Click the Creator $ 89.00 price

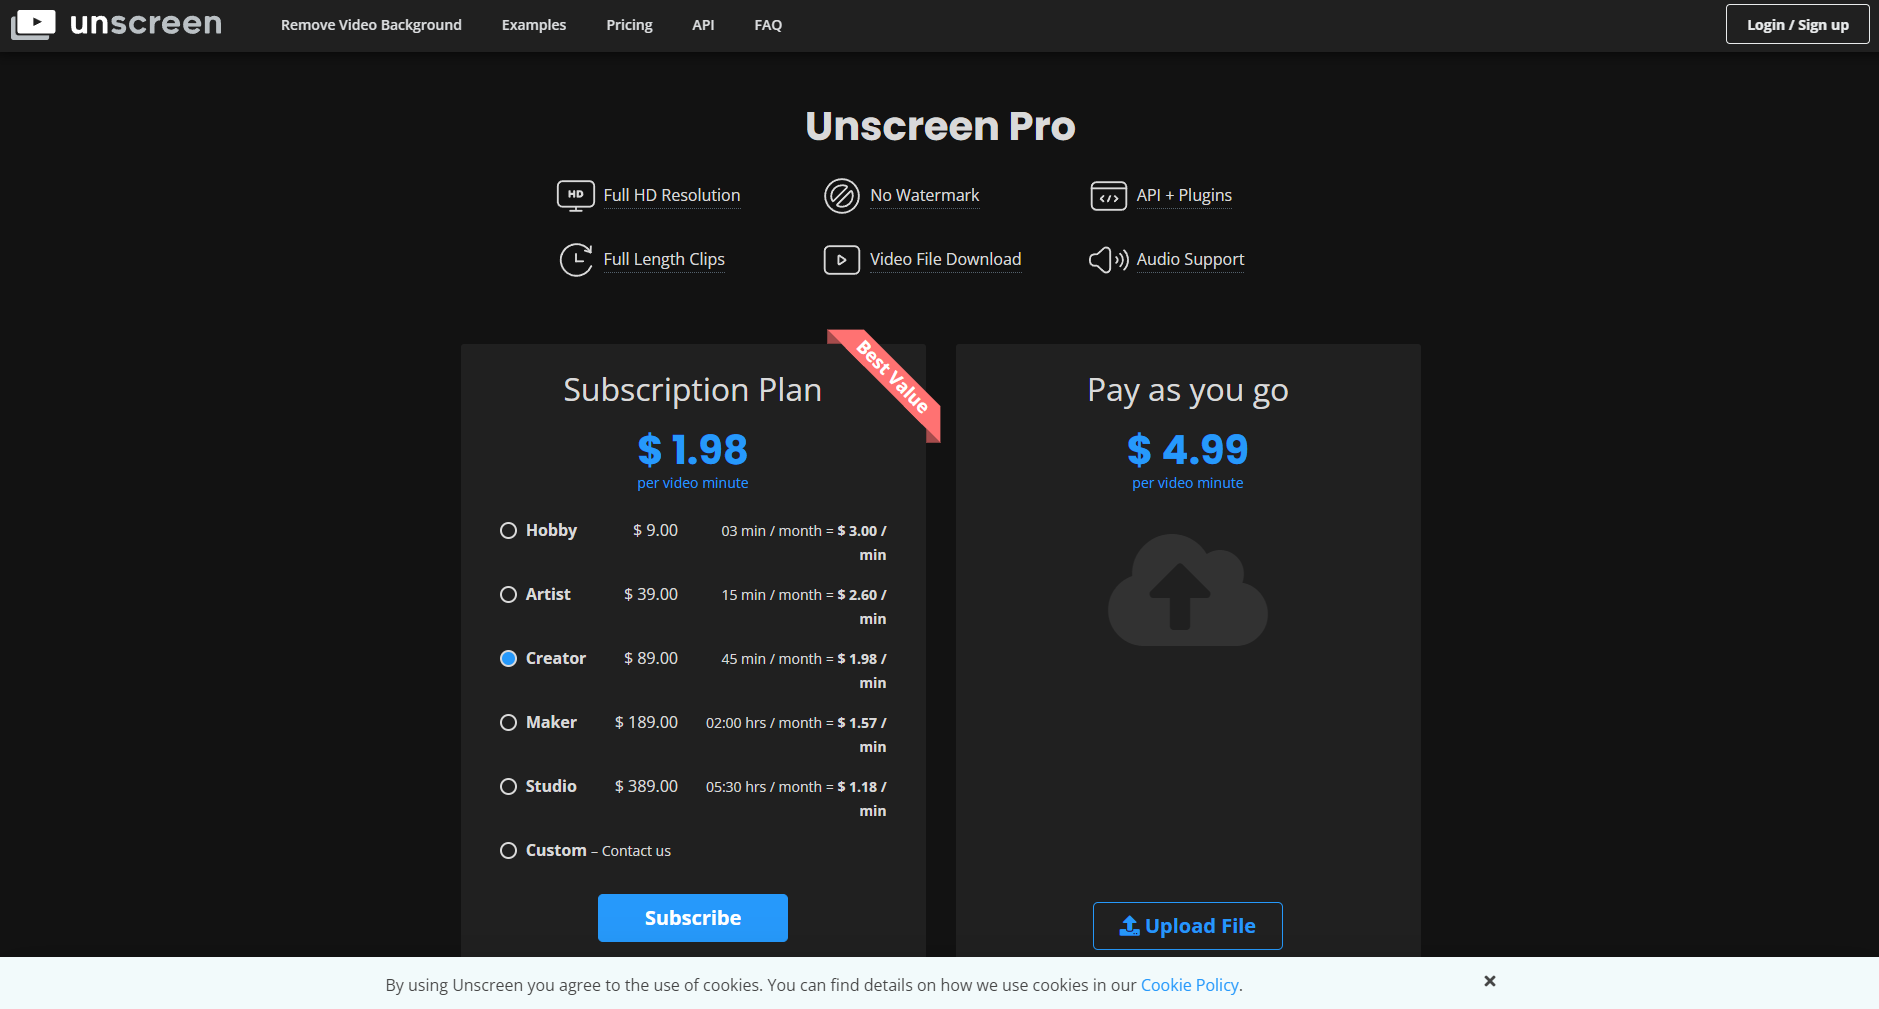click(651, 658)
